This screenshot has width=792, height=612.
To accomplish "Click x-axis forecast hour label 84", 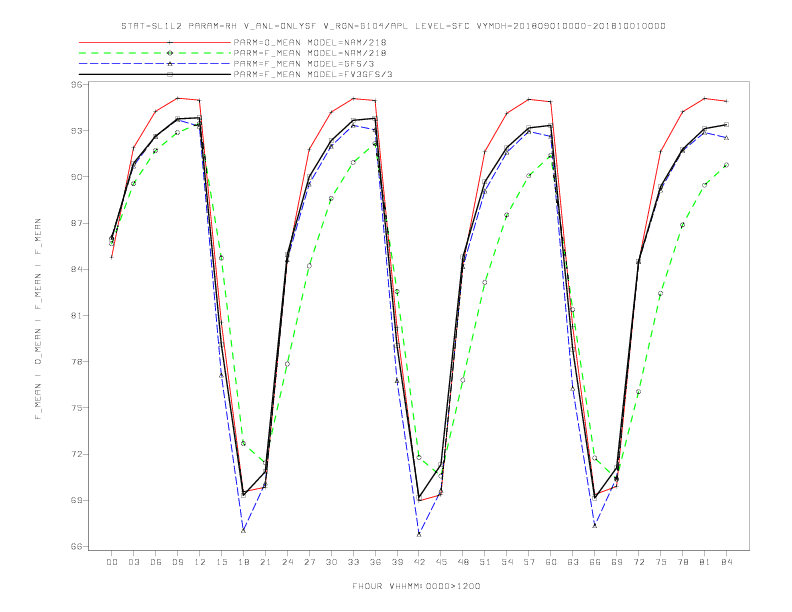I will tap(727, 562).
